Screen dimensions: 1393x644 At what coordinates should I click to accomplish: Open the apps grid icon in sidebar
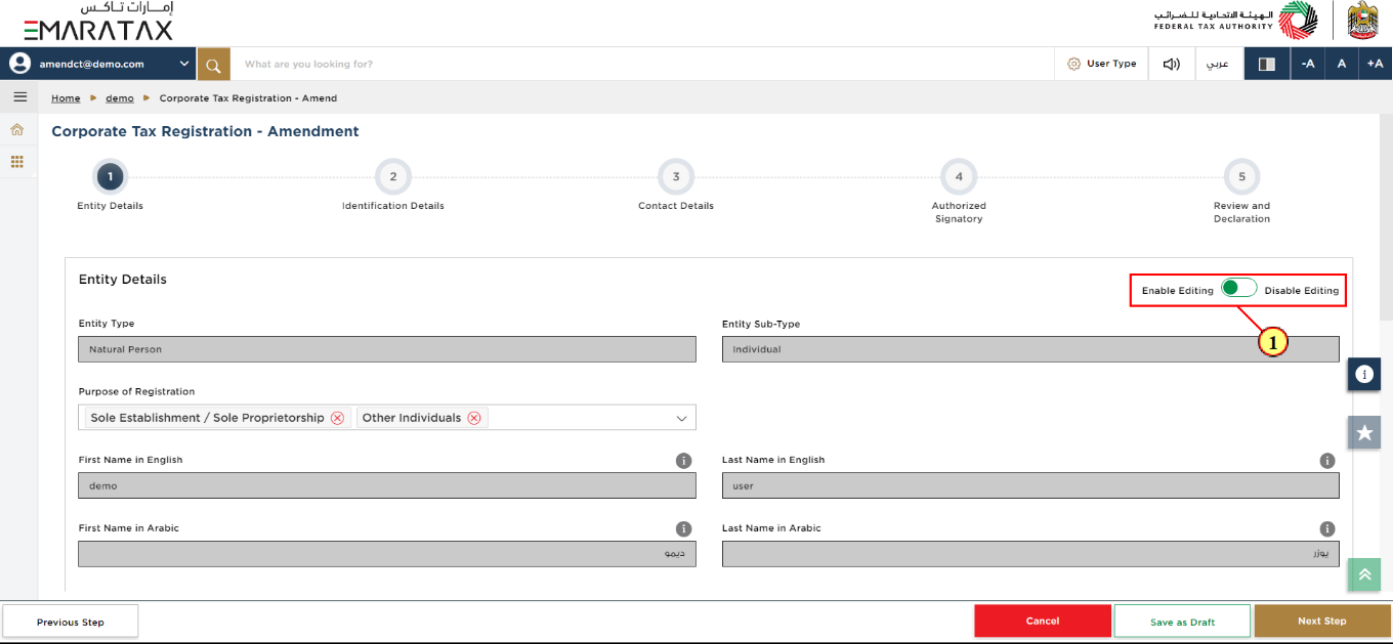point(17,161)
